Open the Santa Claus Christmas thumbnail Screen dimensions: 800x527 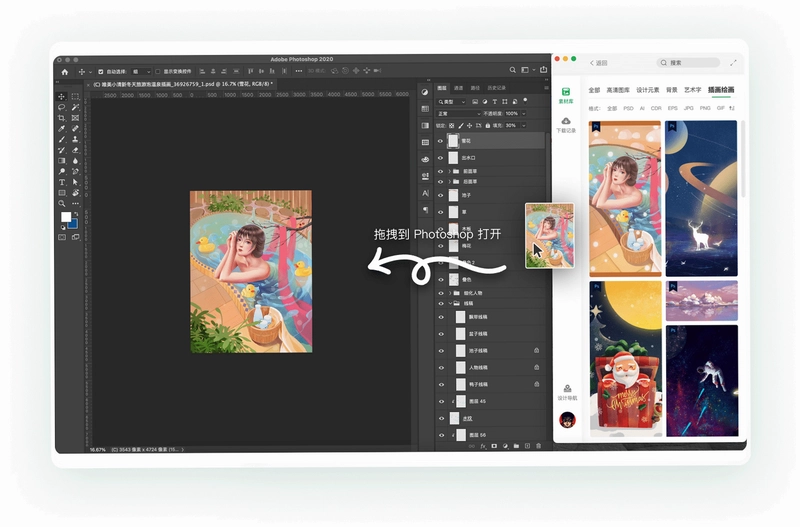tap(626, 358)
